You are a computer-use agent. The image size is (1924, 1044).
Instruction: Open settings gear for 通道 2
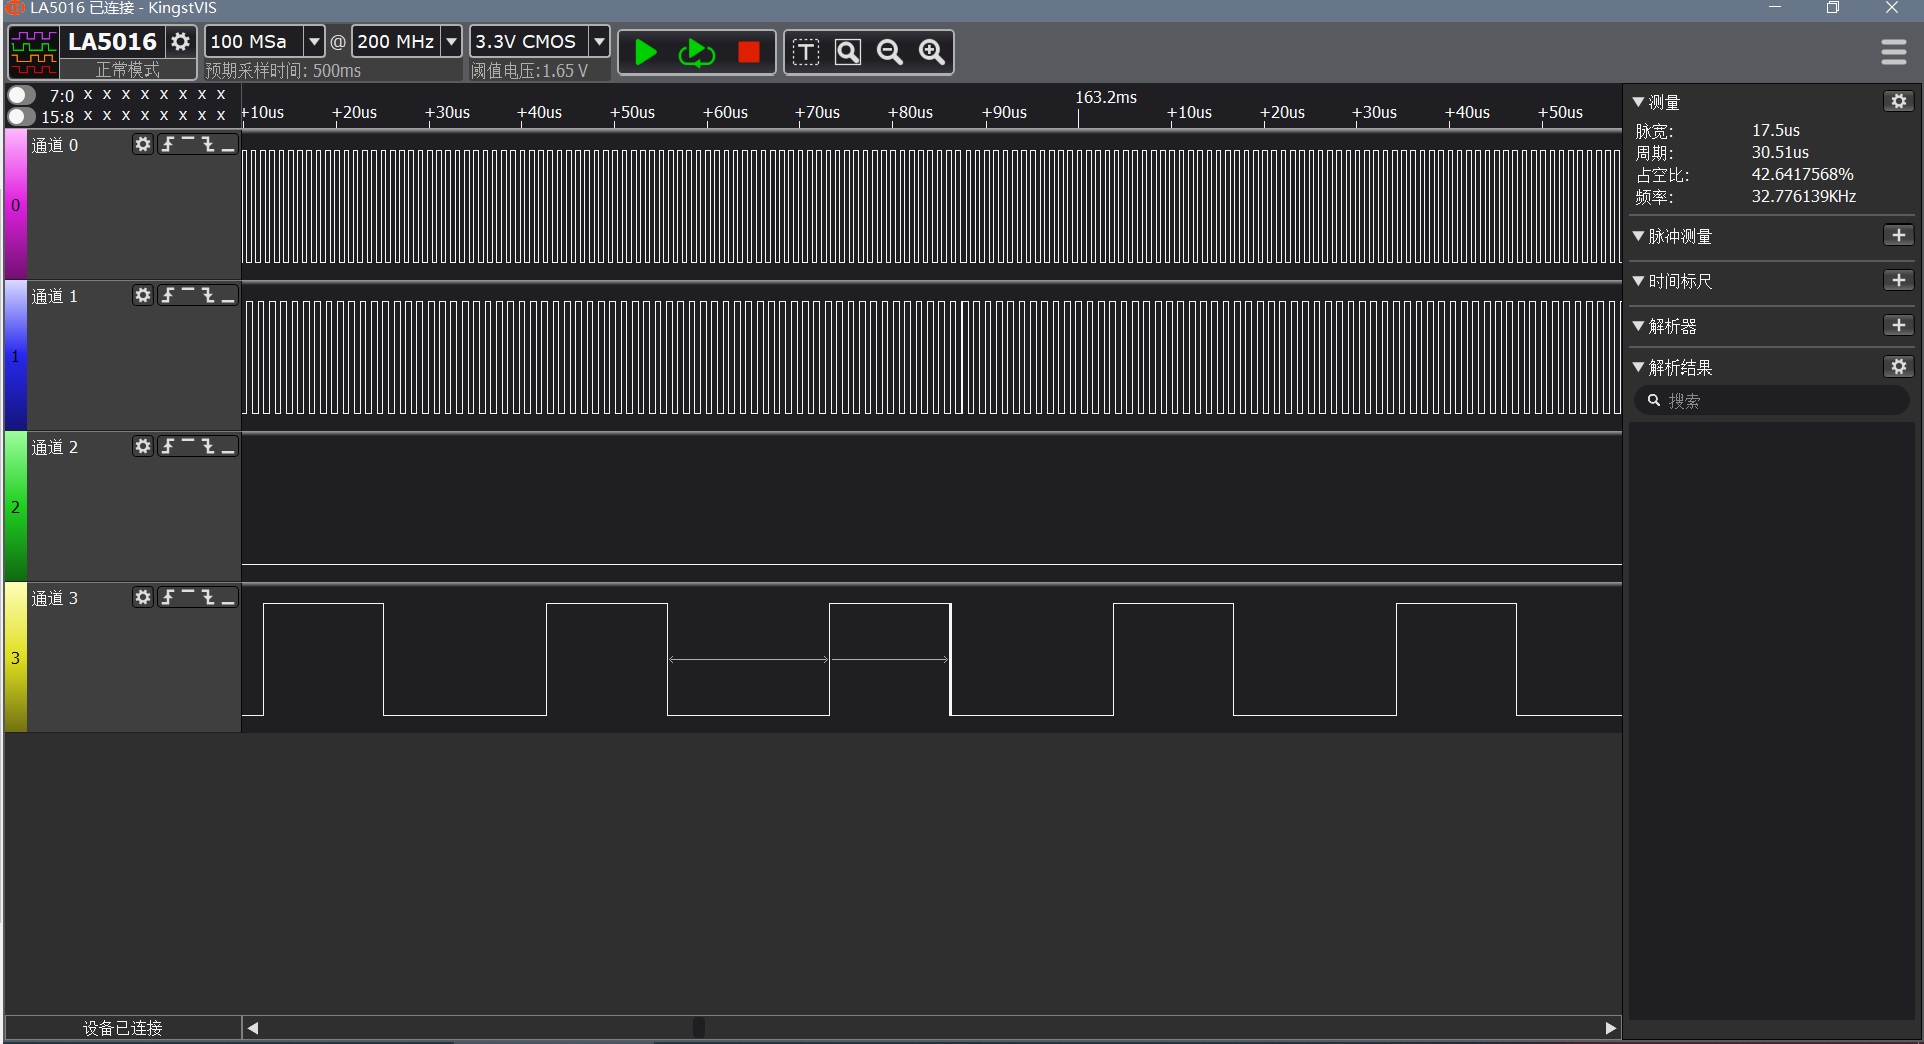point(143,447)
